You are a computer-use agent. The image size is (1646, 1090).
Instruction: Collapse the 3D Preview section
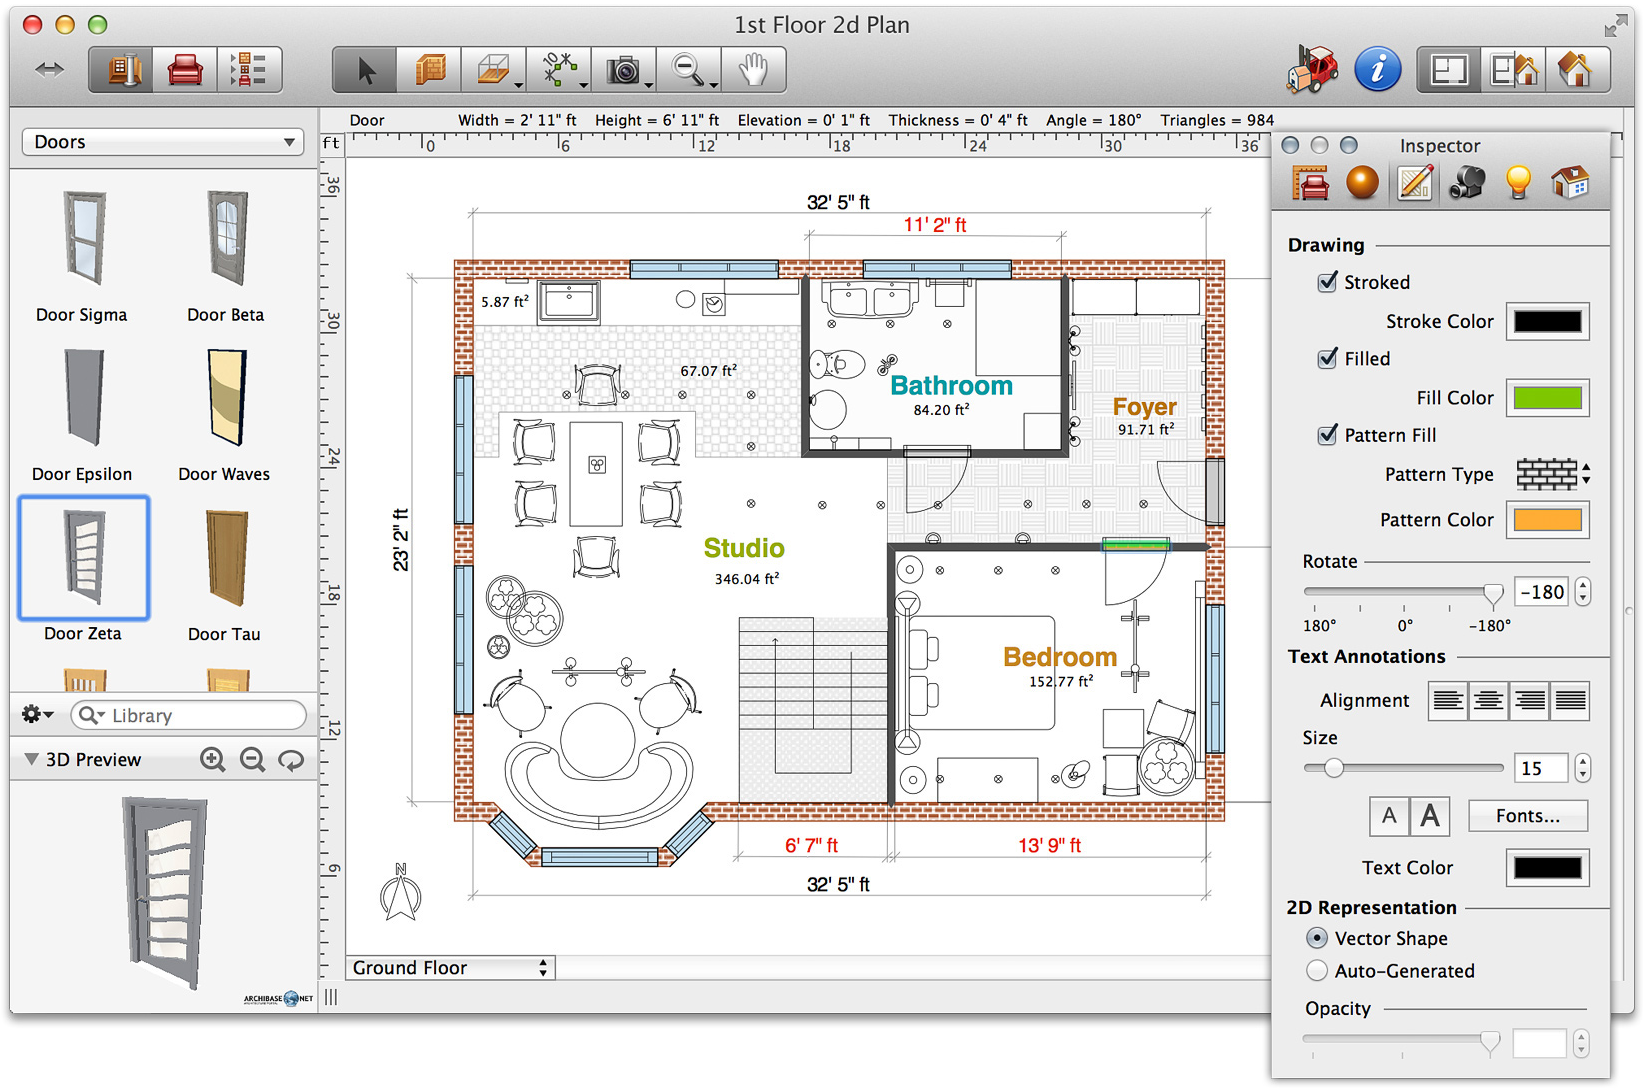pyautogui.click(x=31, y=760)
